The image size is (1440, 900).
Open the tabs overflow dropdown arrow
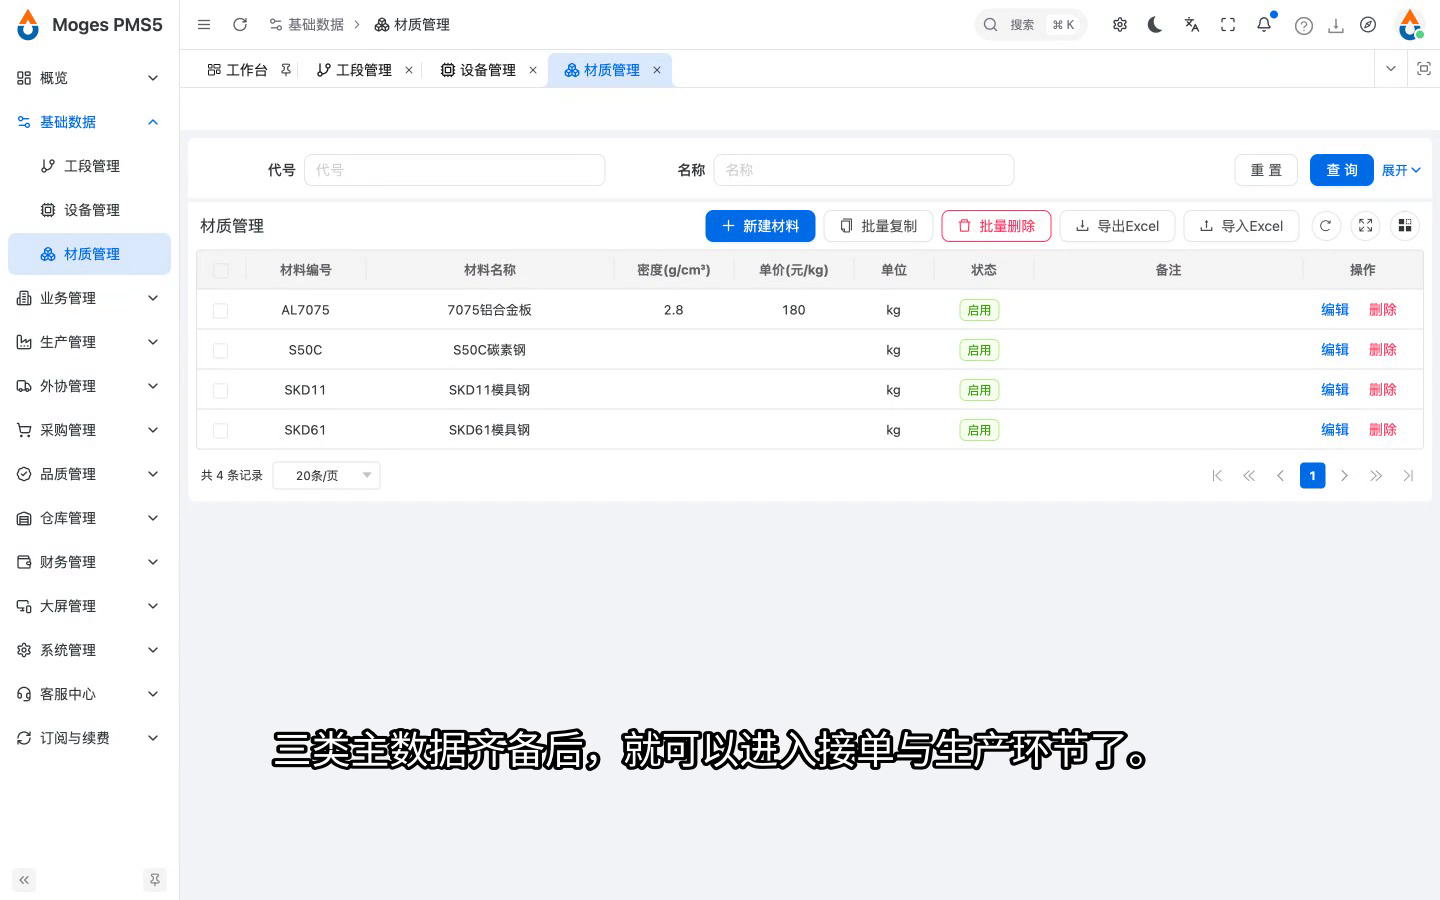[1390, 69]
